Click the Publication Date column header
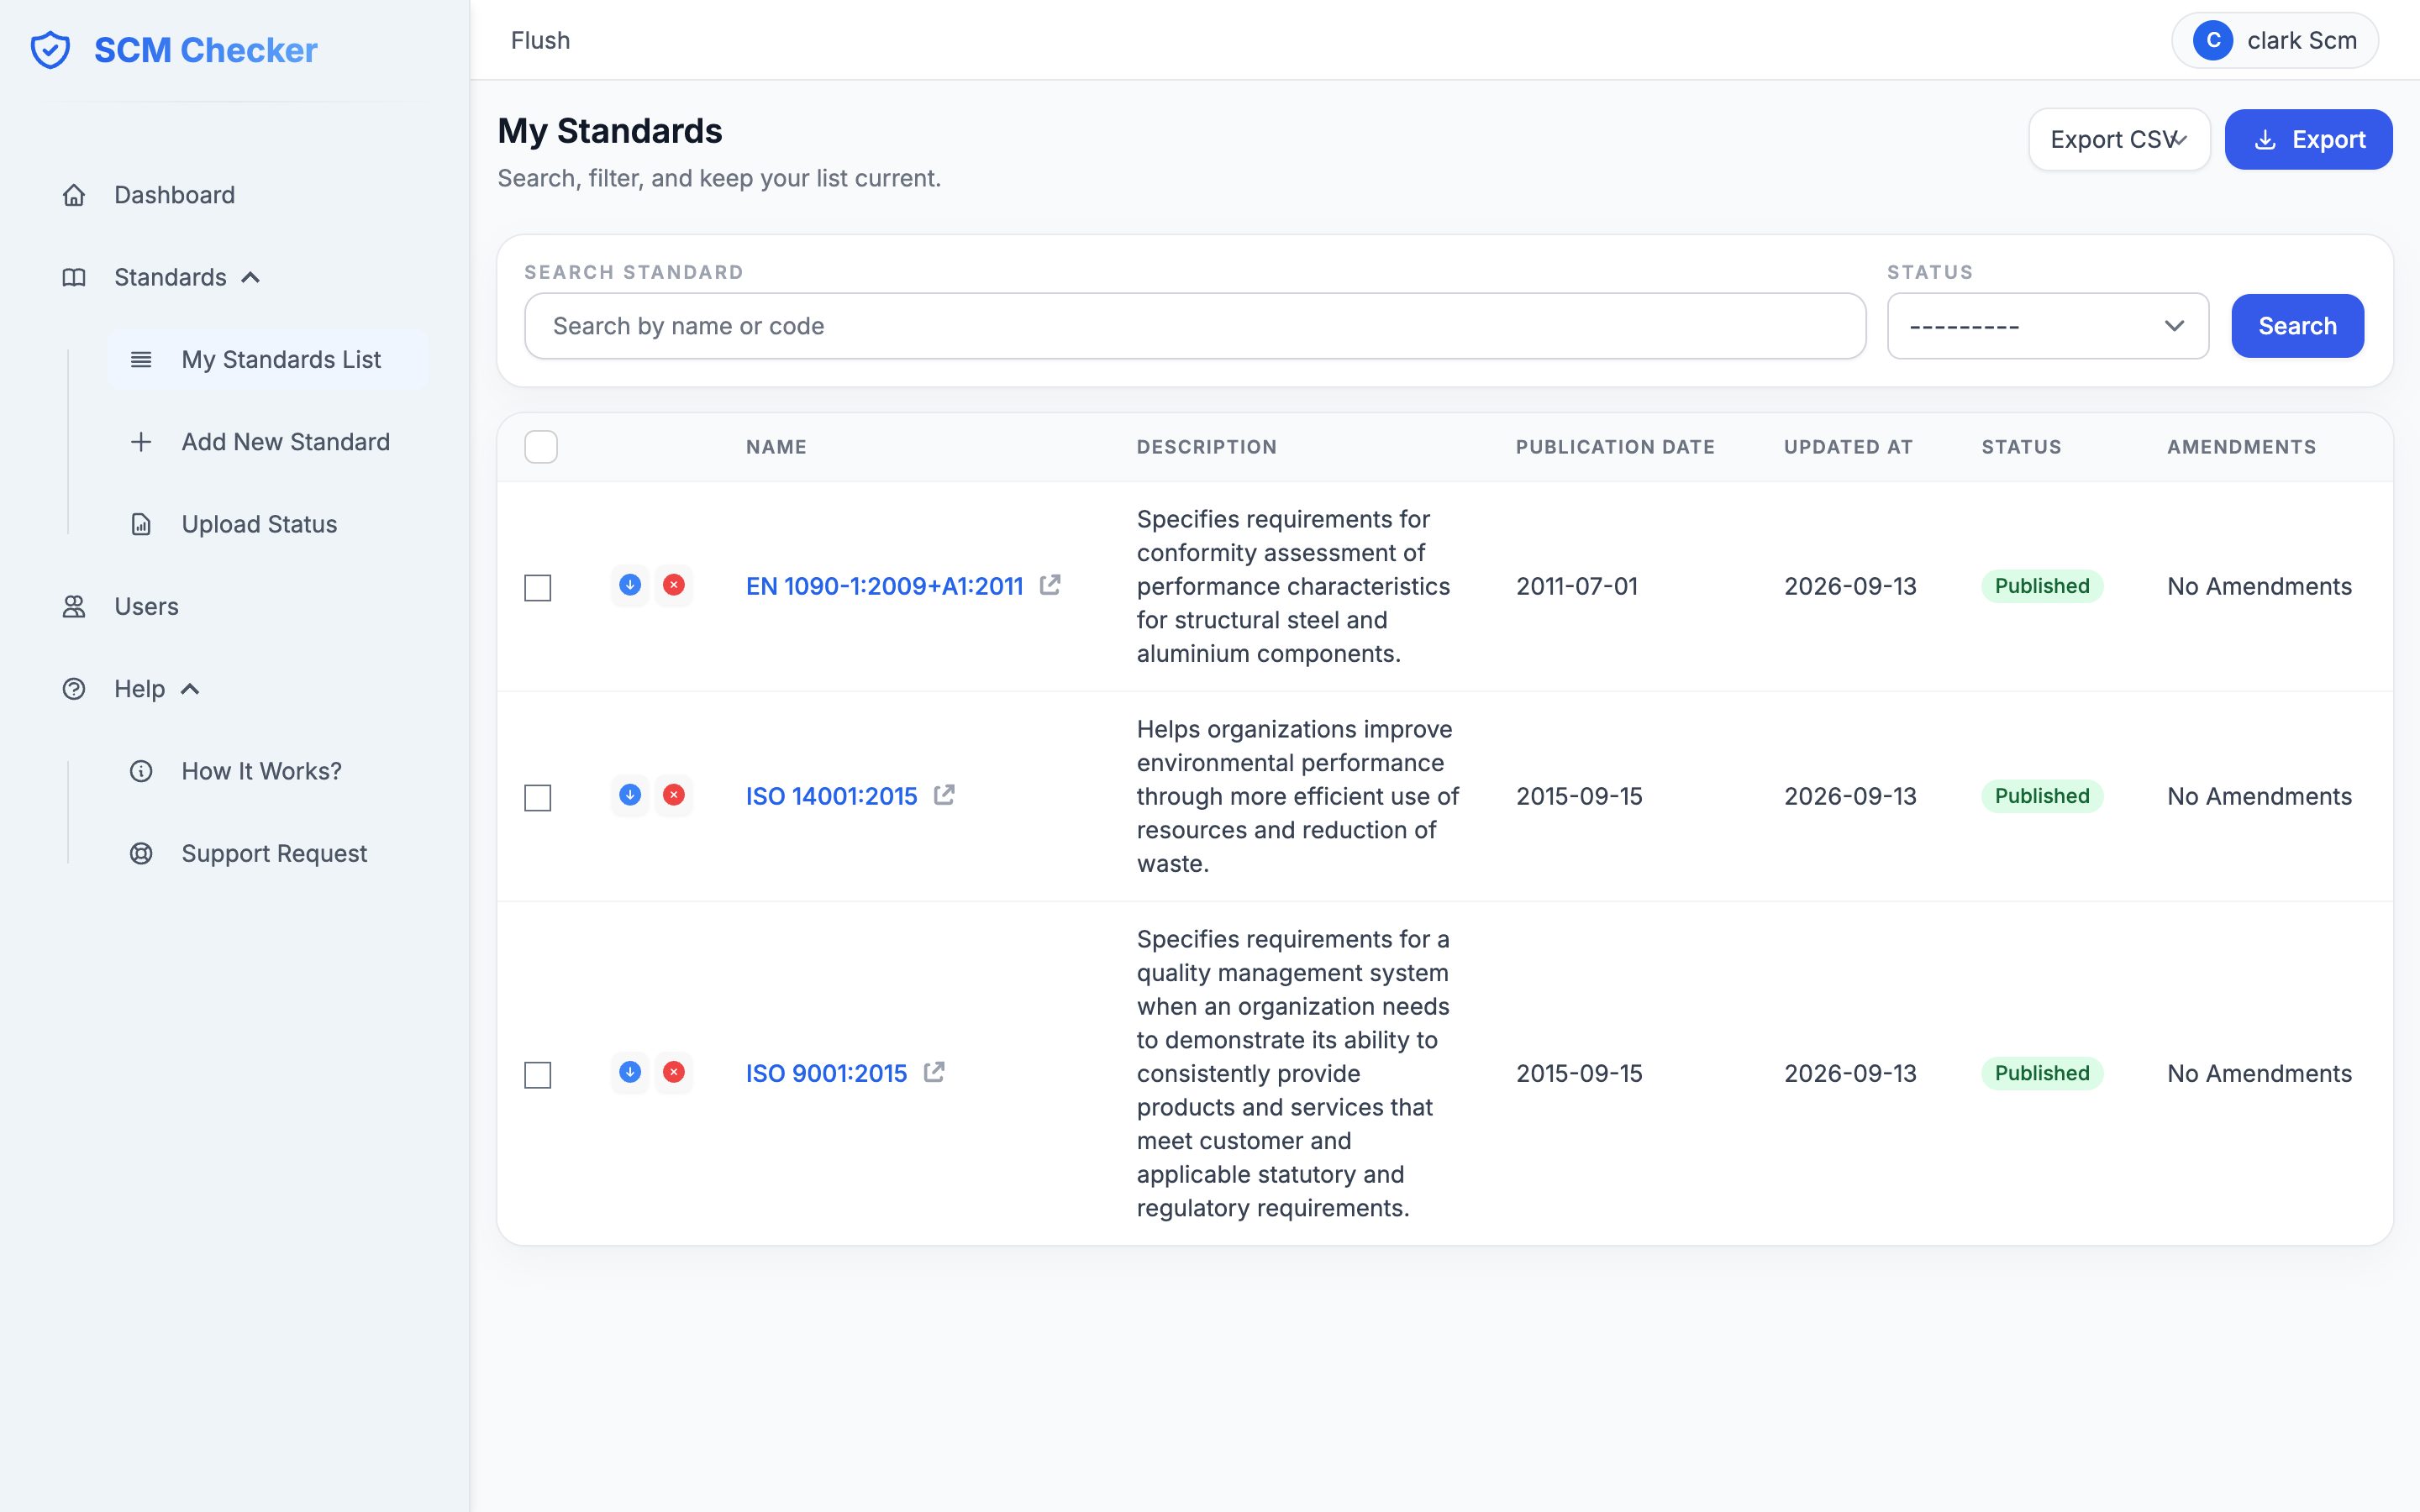 (x=1615, y=447)
